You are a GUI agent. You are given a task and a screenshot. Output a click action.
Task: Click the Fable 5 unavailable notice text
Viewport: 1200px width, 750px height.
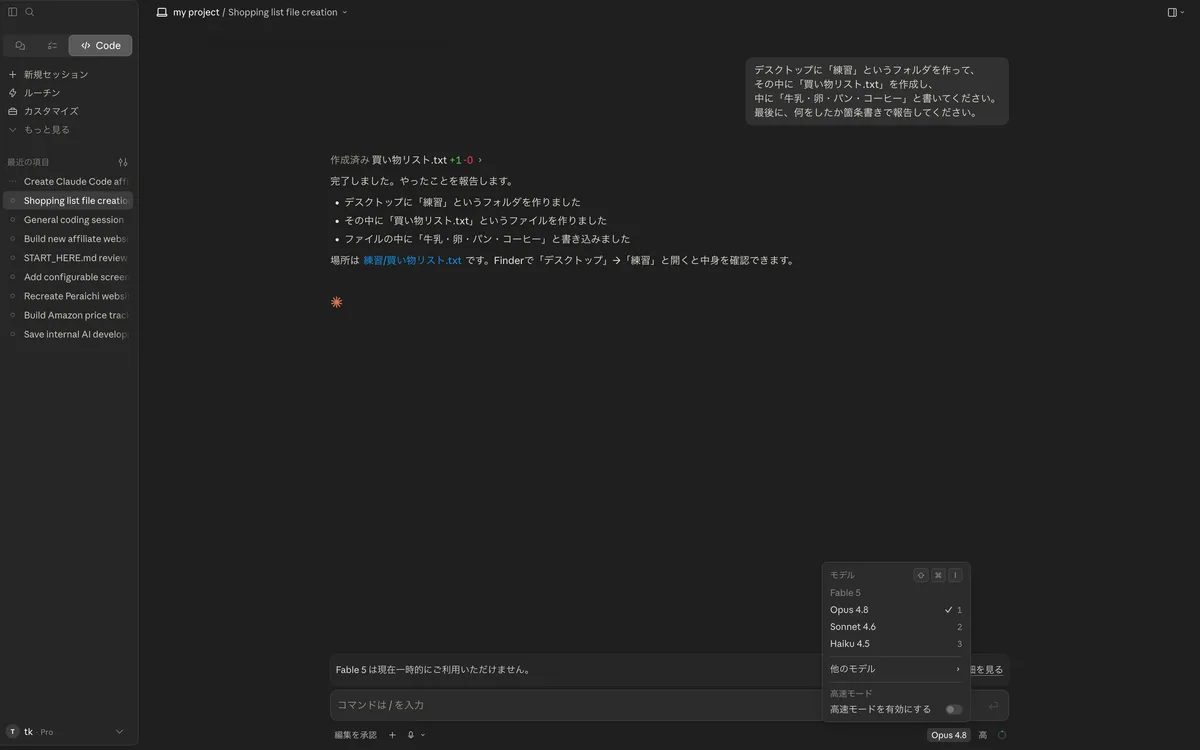(x=433, y=670)
